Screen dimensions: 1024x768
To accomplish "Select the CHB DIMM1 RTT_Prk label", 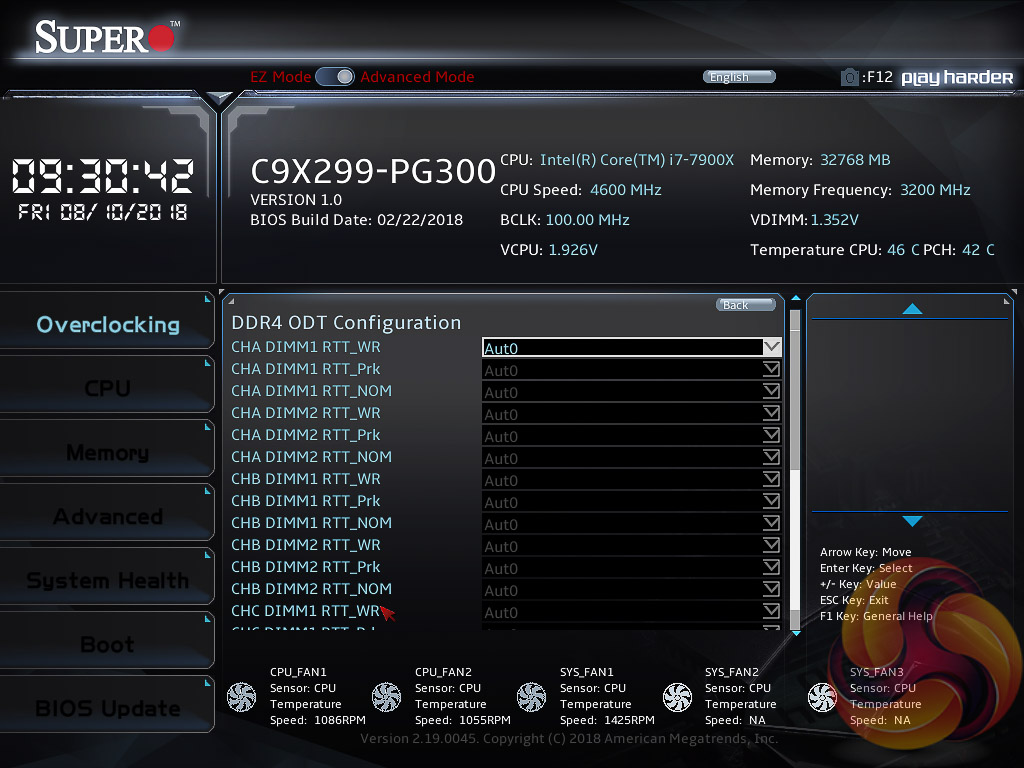I will 306,501.
